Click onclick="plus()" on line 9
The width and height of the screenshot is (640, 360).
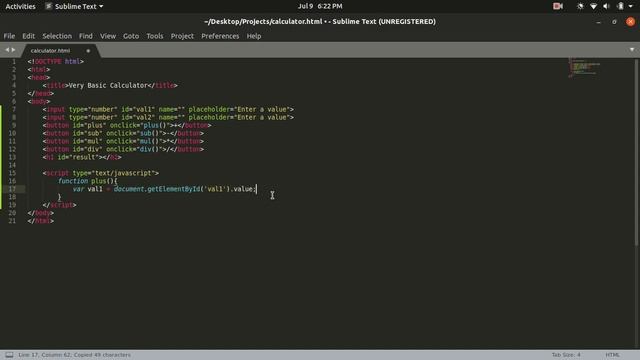coord(140,125)
